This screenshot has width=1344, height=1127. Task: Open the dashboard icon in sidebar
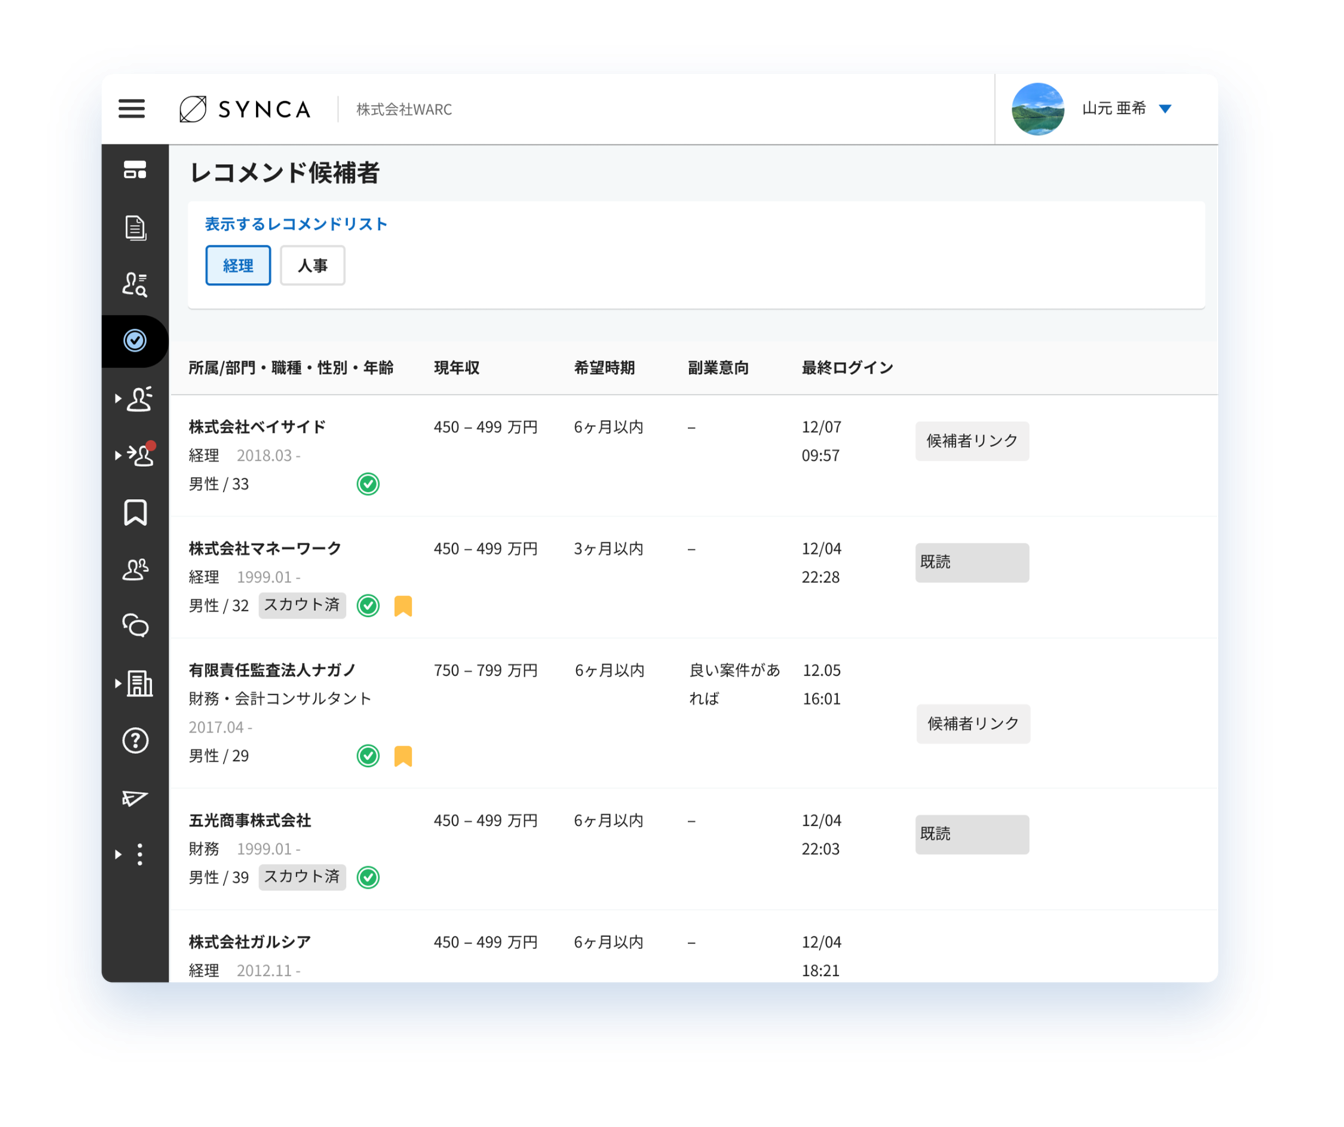click(x=135, y=170)
